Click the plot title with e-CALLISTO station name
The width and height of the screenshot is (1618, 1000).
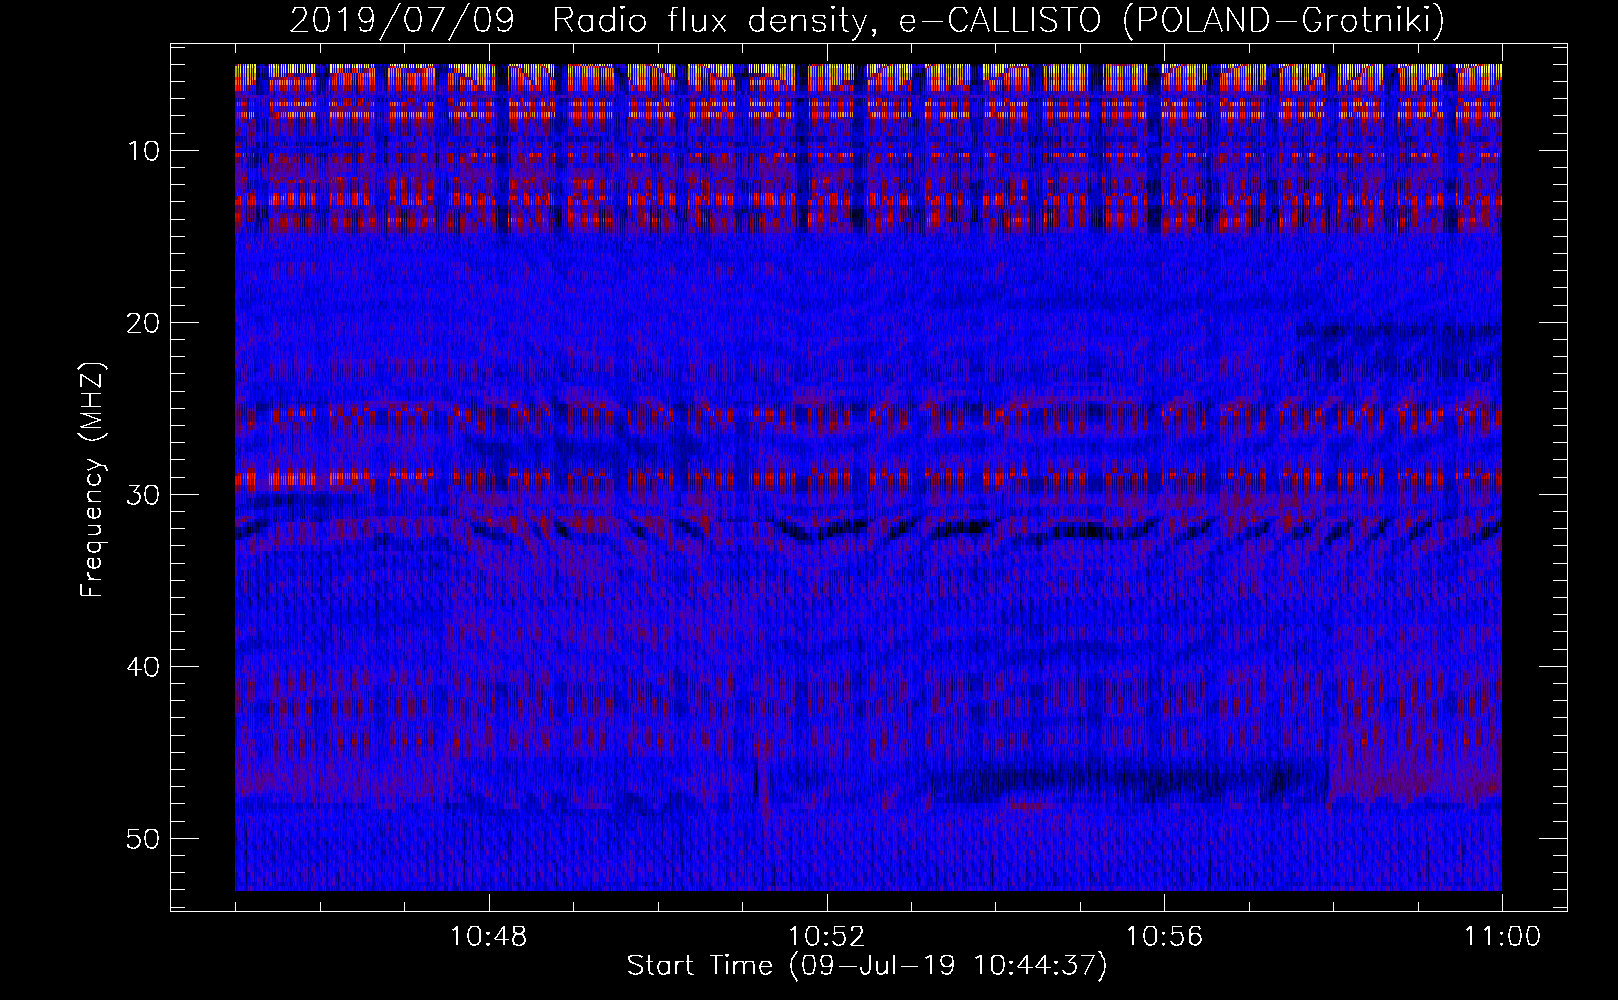[867, 20]
